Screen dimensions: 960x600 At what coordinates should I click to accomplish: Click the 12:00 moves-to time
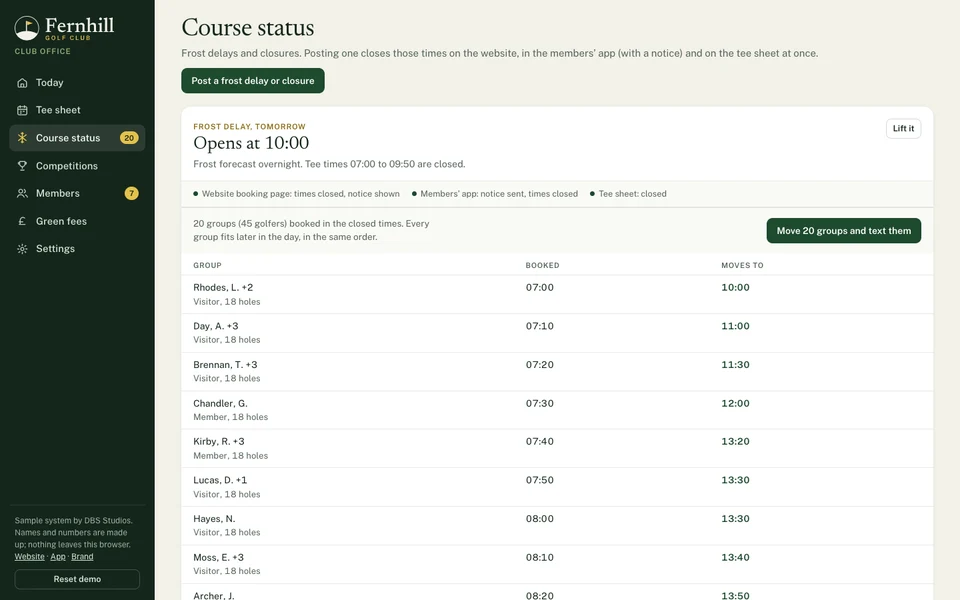coord(735,403)
